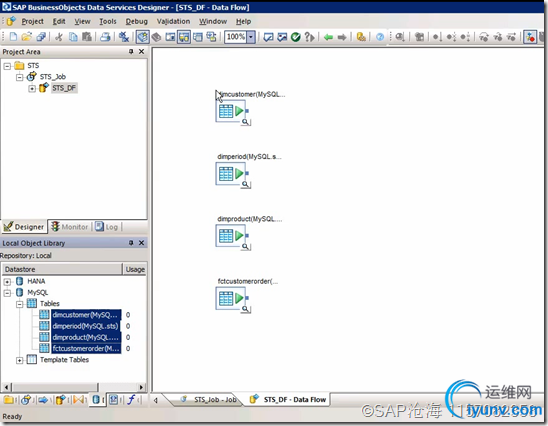Click the What's This help arrow icon
The image size is (548, 426).
point(310,37)
